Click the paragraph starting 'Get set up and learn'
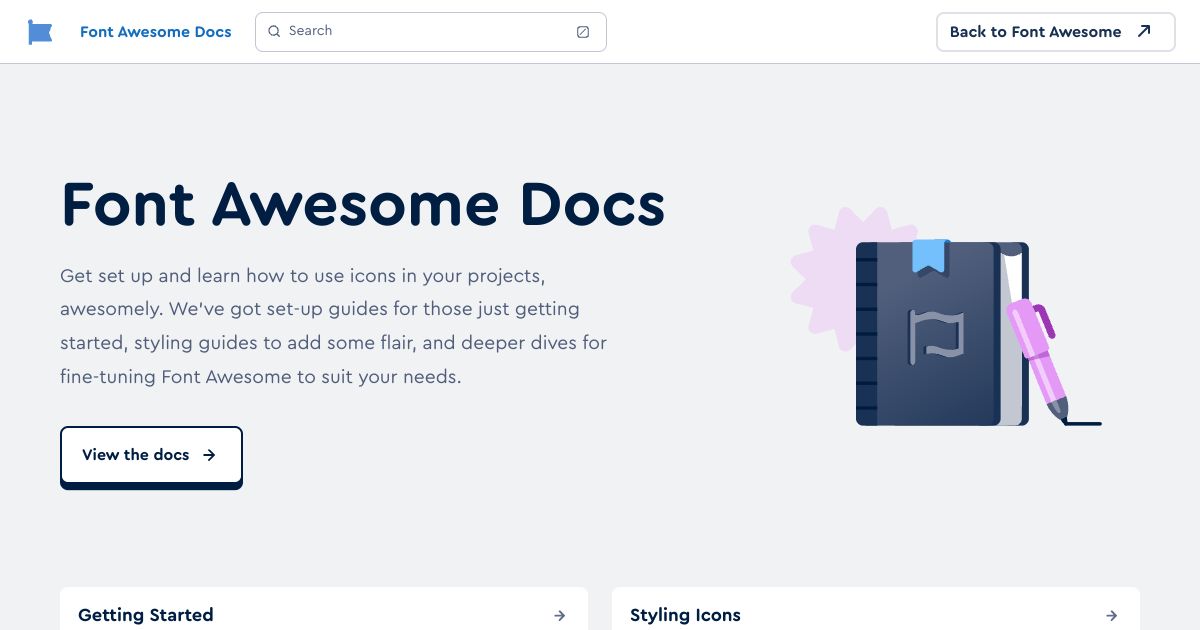The image size is (1200, 630). click(334, 326)
